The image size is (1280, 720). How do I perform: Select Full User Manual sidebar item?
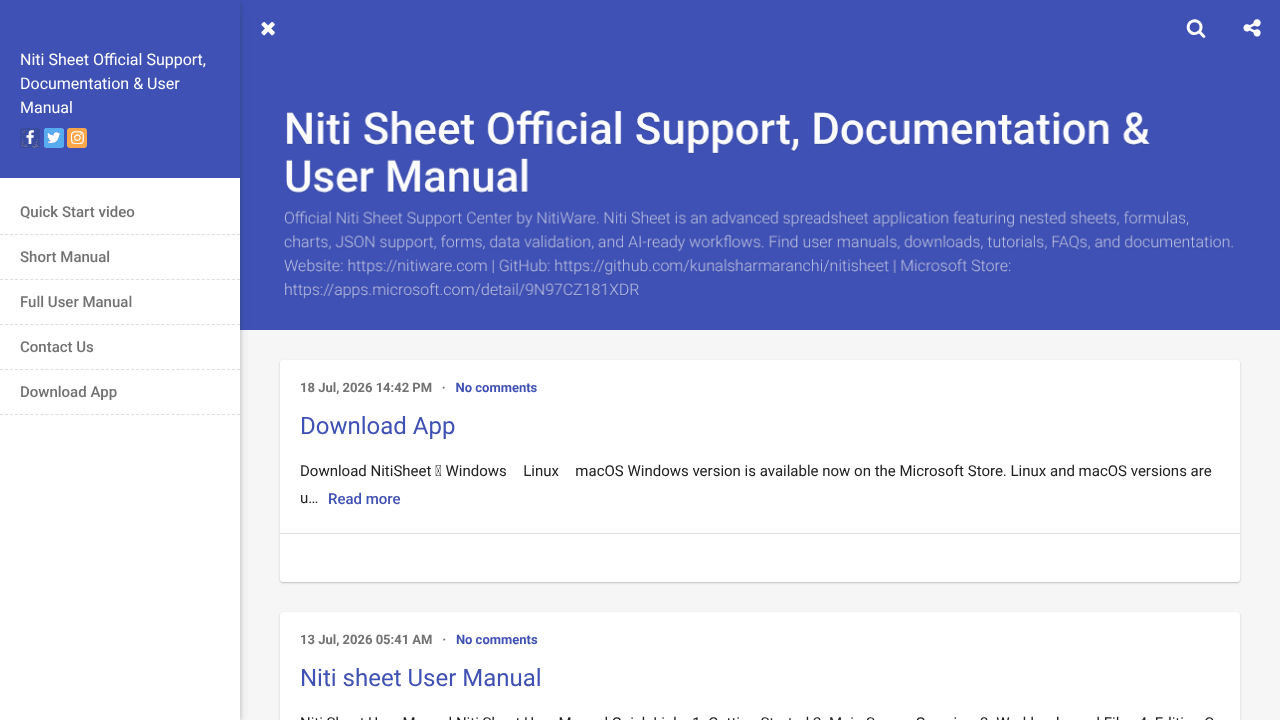click(120, 302)
